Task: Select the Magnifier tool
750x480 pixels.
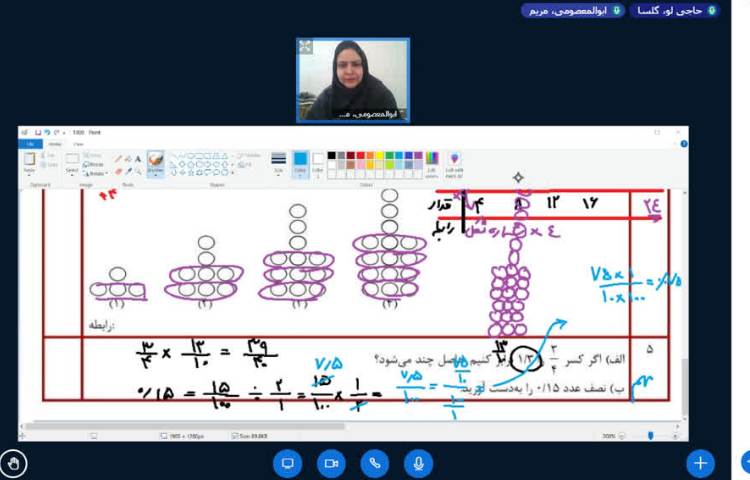Action: pyautogui.click(x=138, y=171)
